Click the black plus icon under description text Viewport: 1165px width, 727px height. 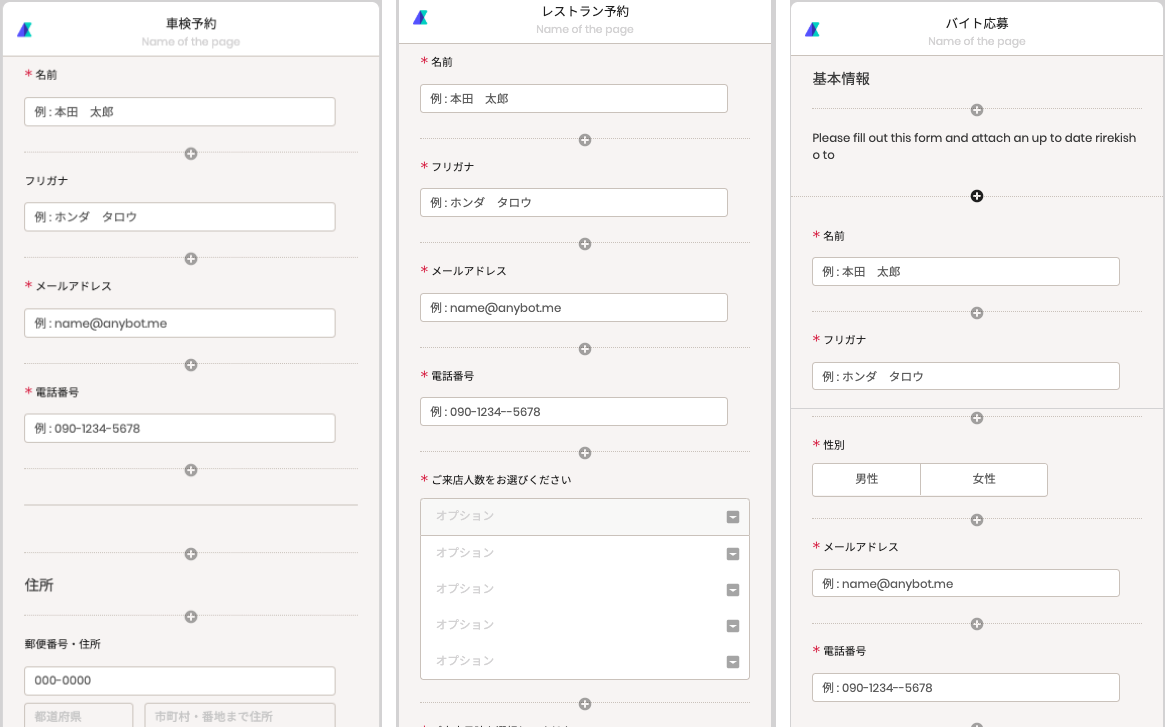977,196
